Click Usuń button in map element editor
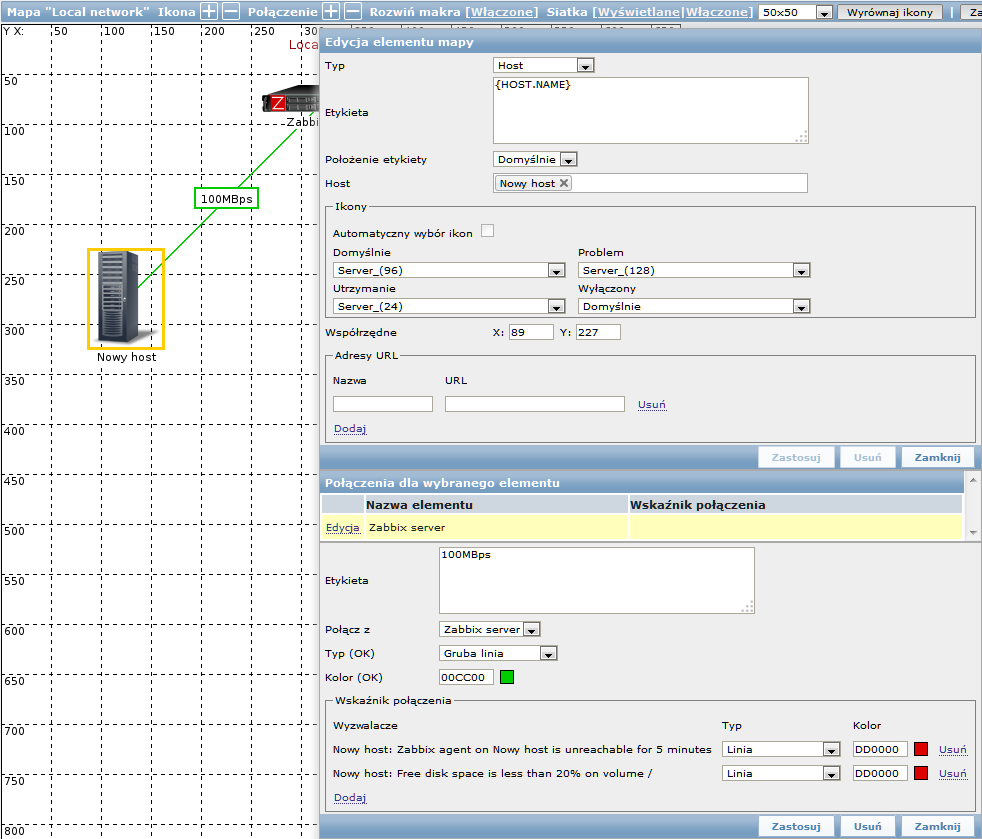The height and width of the screenshot is (839, 982). click(x=867, y=457)
